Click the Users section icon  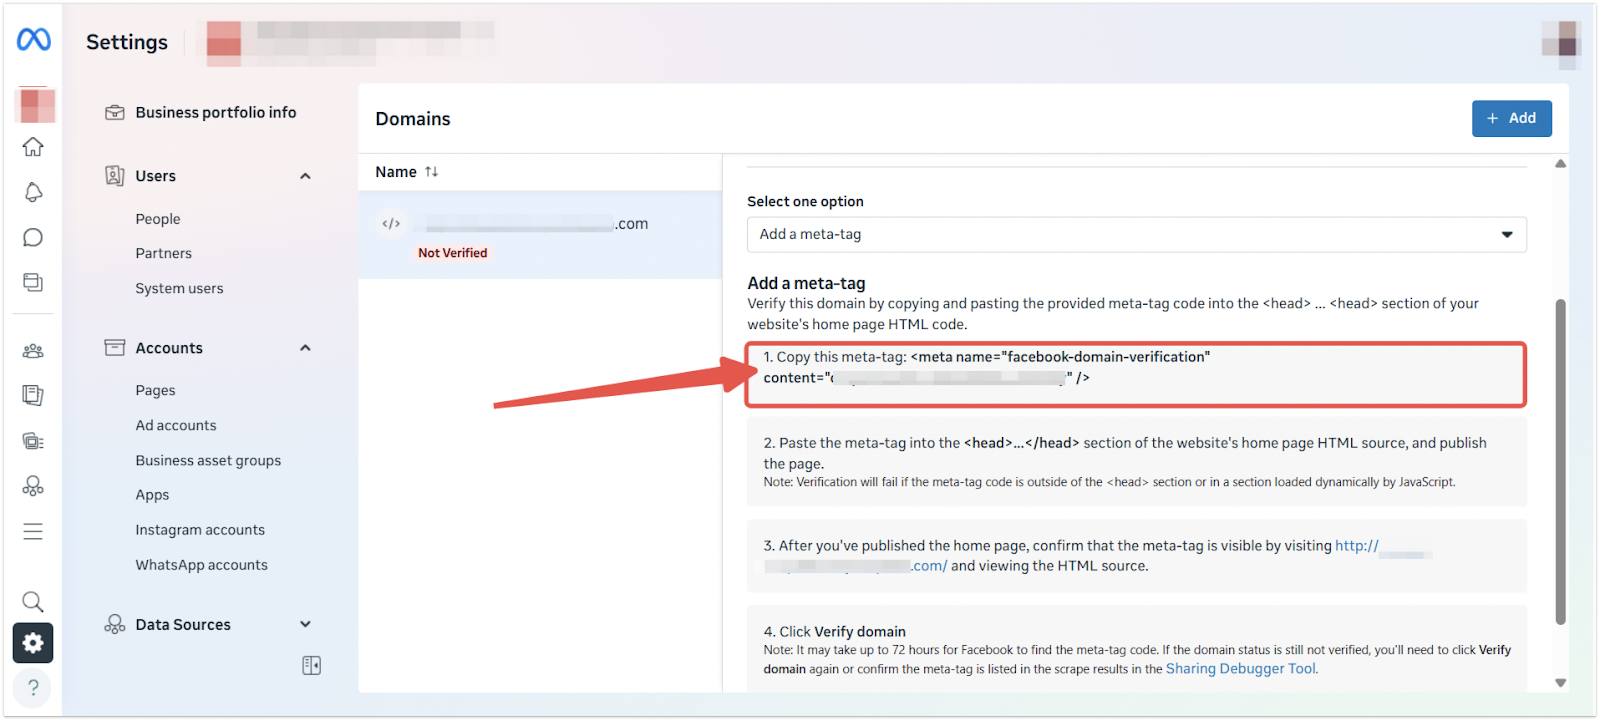click(115, 176)
